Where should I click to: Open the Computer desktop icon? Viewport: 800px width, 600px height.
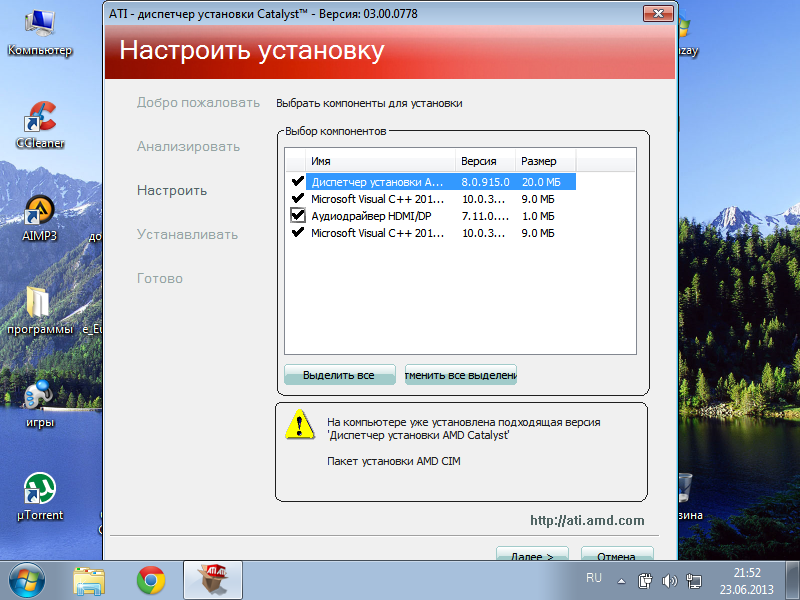point(40,32)
